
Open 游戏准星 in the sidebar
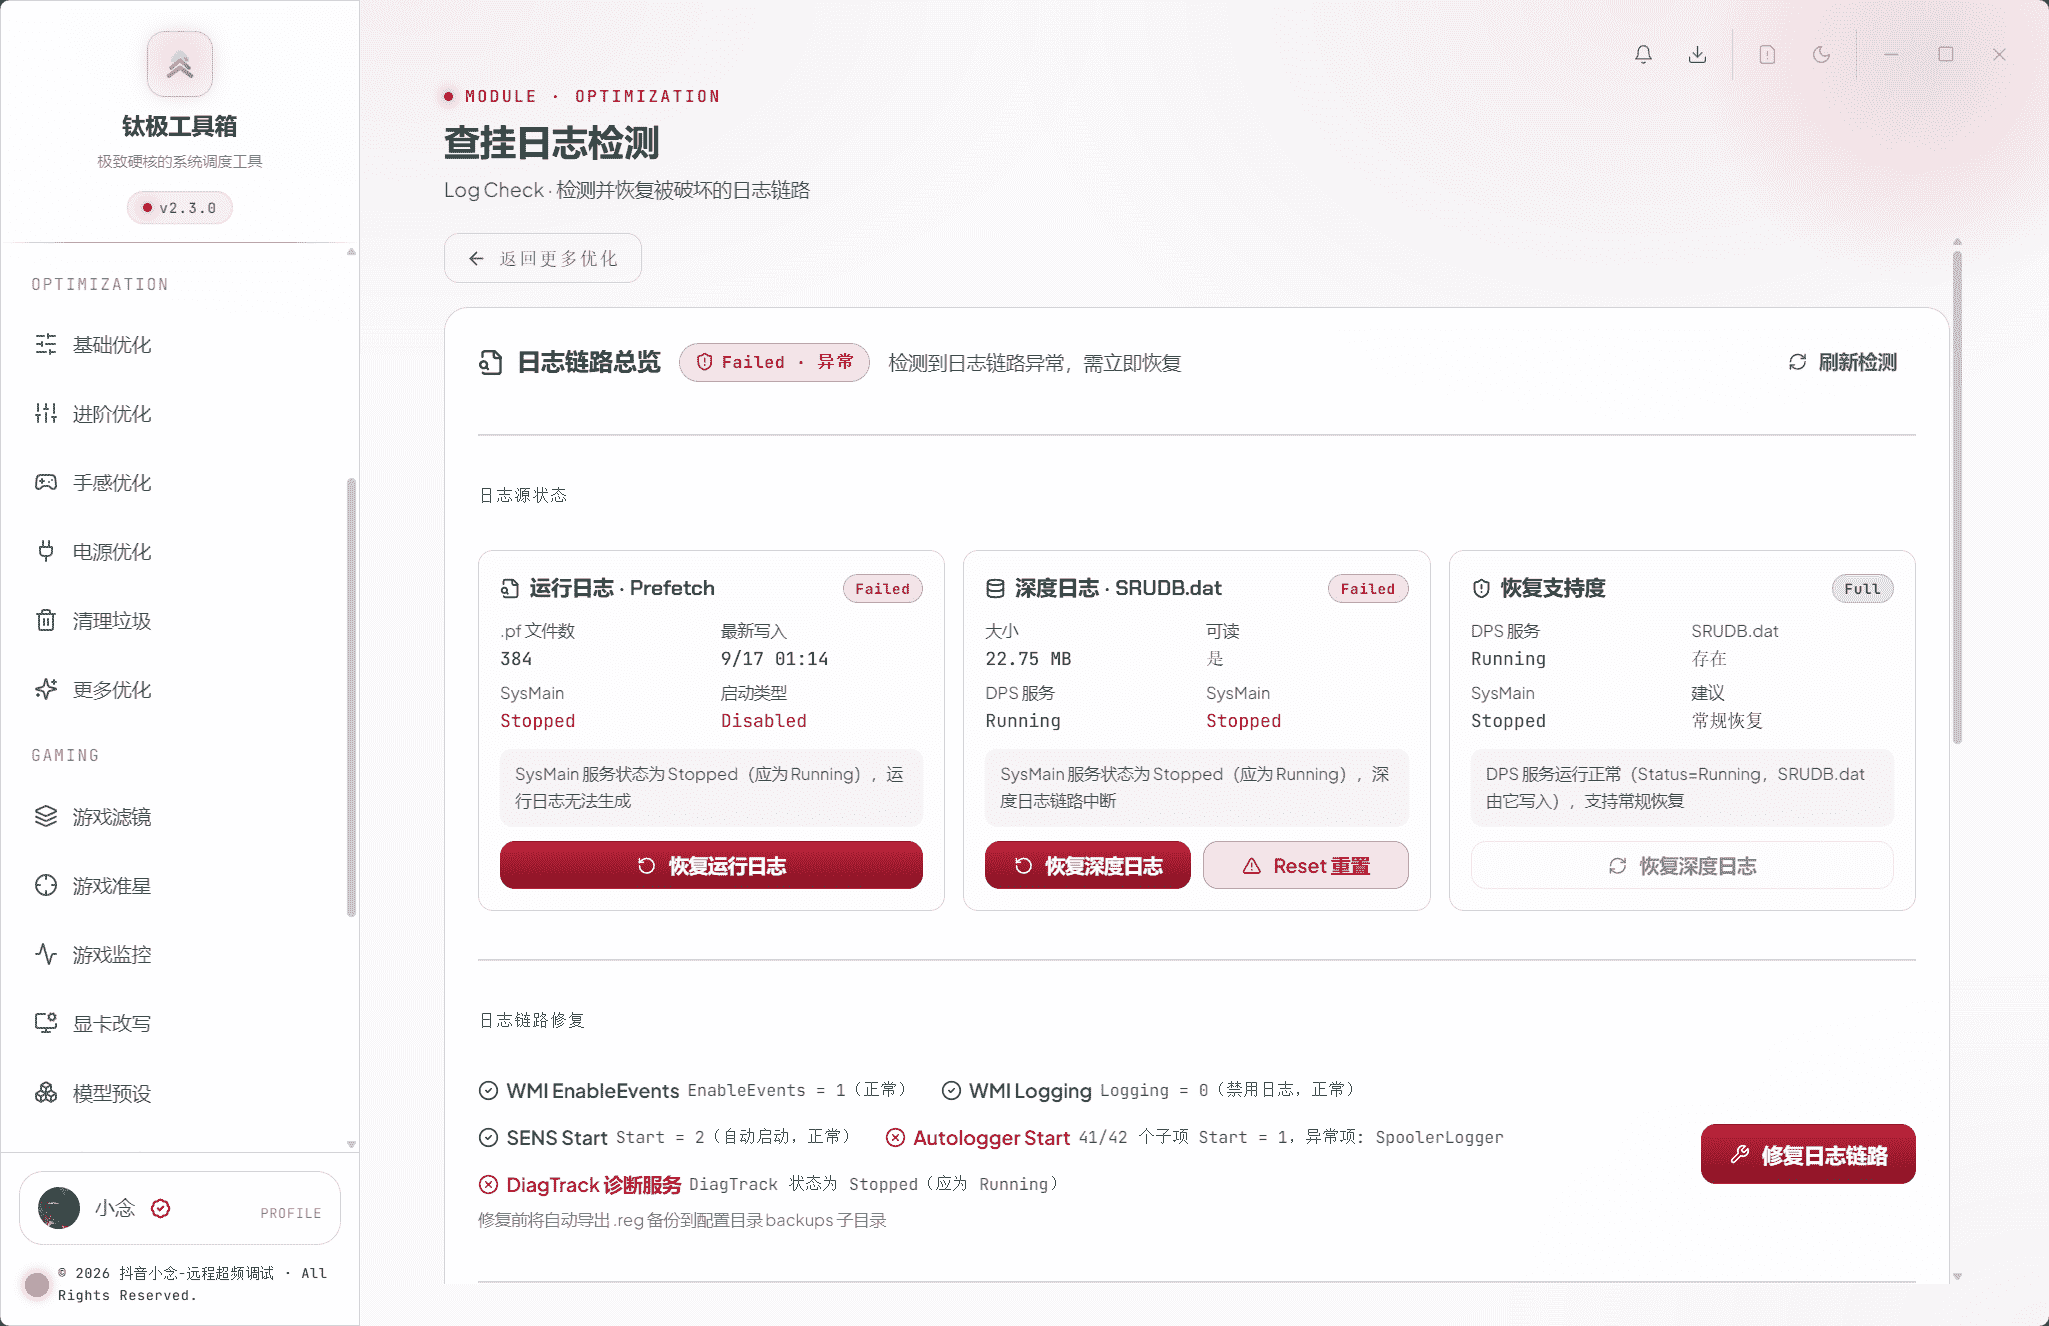click(x=180, y=886)
